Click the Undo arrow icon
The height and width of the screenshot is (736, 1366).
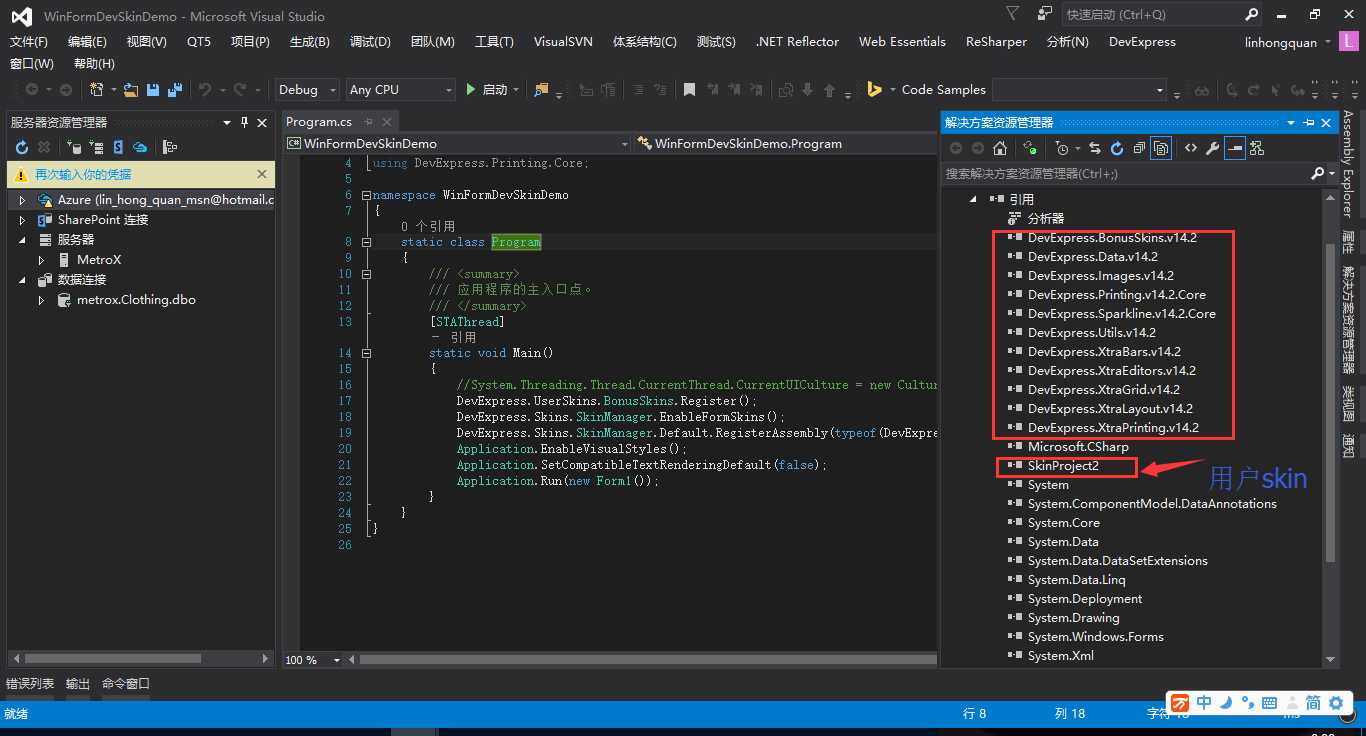pyautogui.click(x=205, y=90)
